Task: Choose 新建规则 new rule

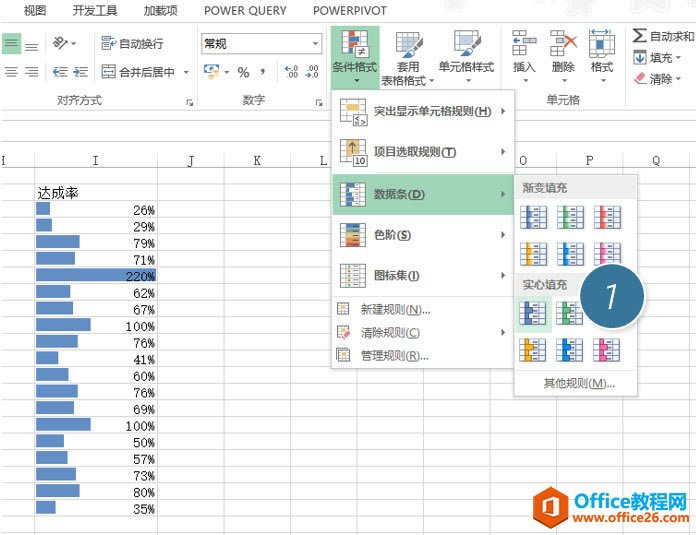Action: click(423, 309)
